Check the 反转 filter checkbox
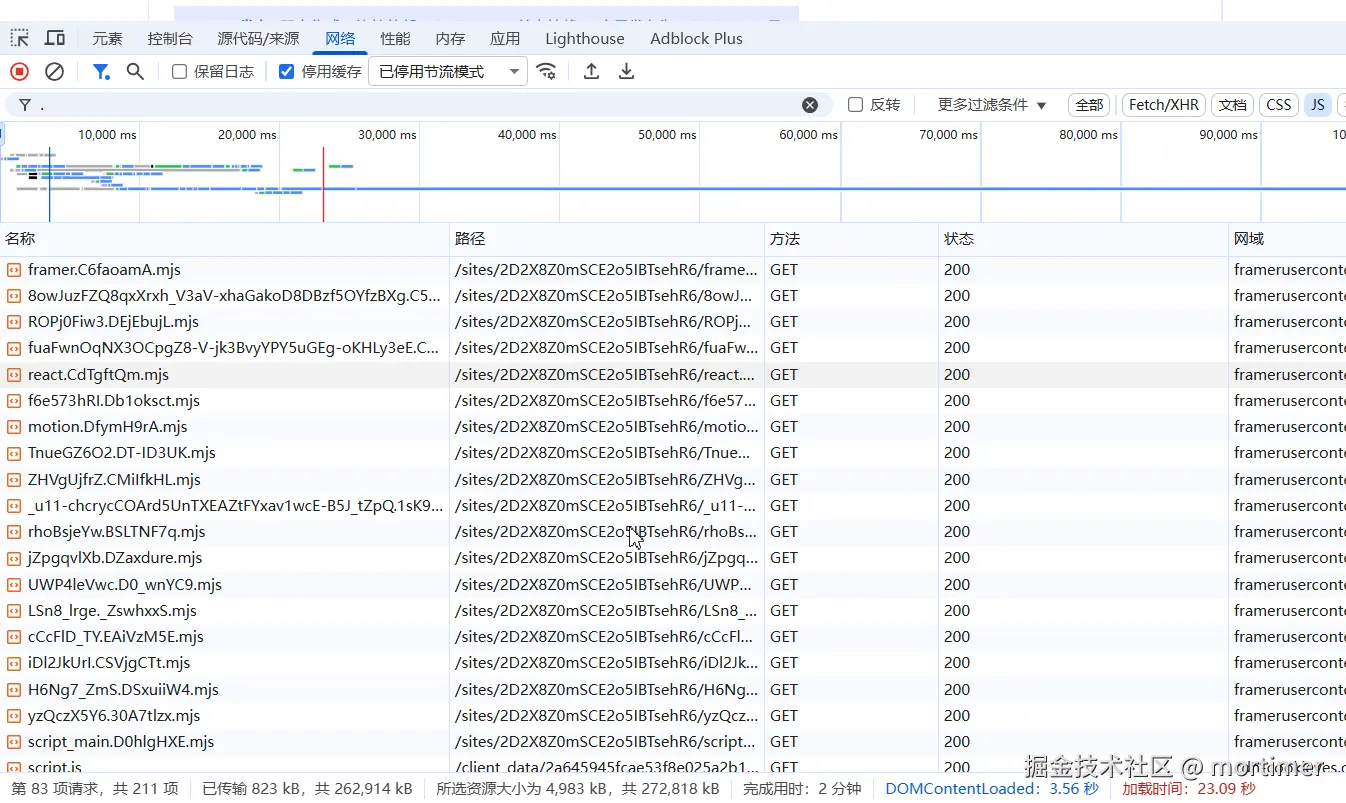1346x803 pixels. pos(855,105)
